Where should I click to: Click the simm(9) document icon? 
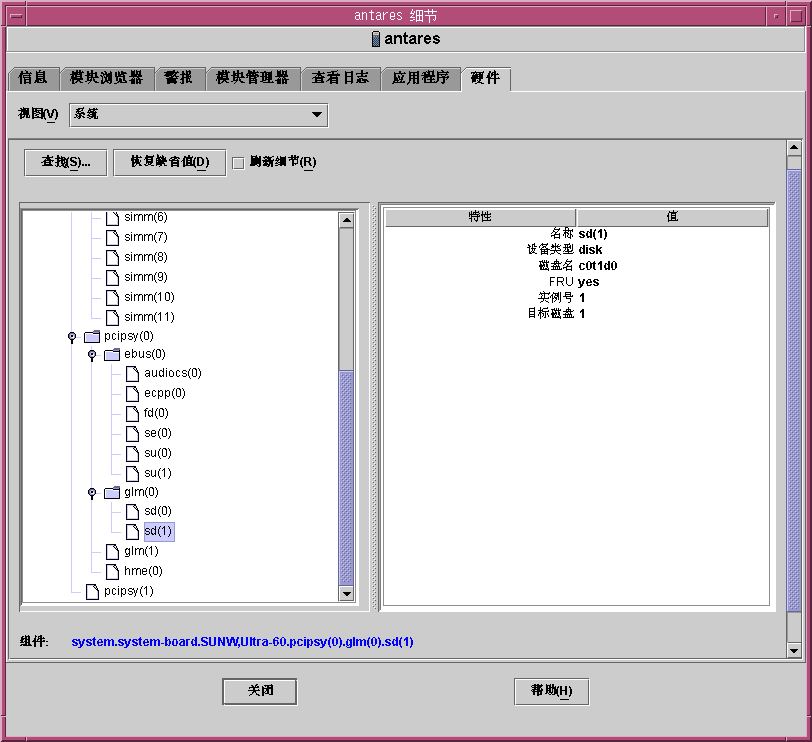112,278
